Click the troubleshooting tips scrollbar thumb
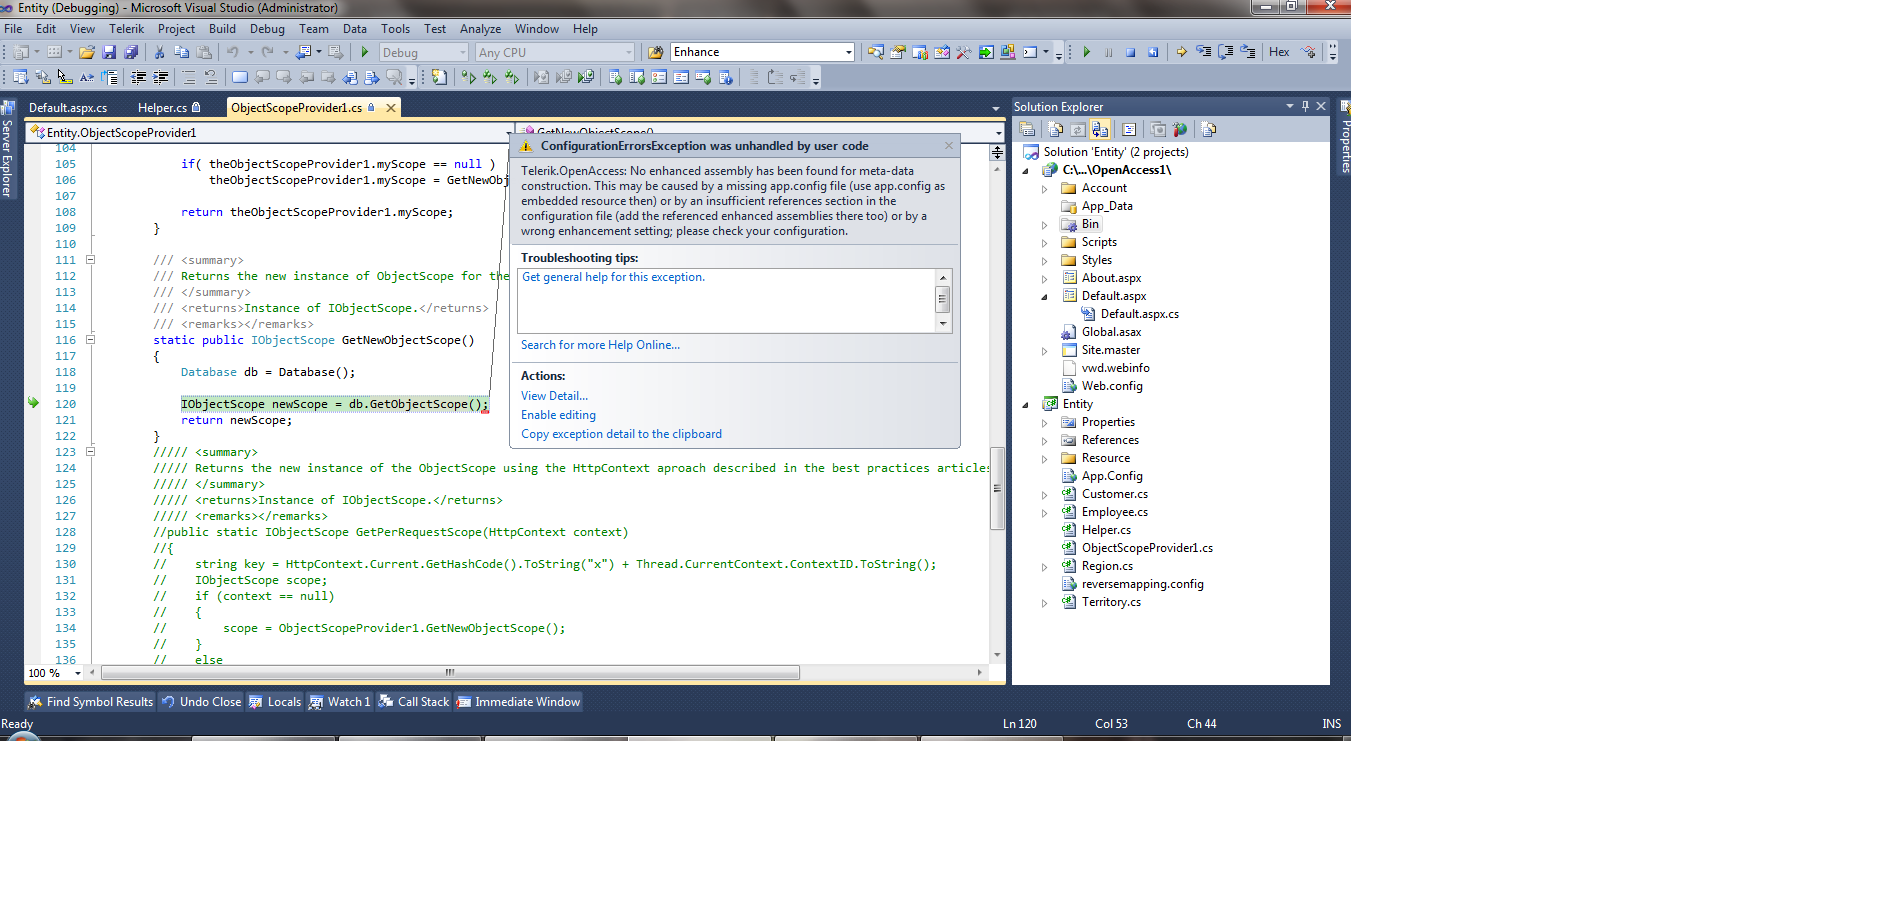Viewport: 1904px width, 924px height. click(942, 299)
